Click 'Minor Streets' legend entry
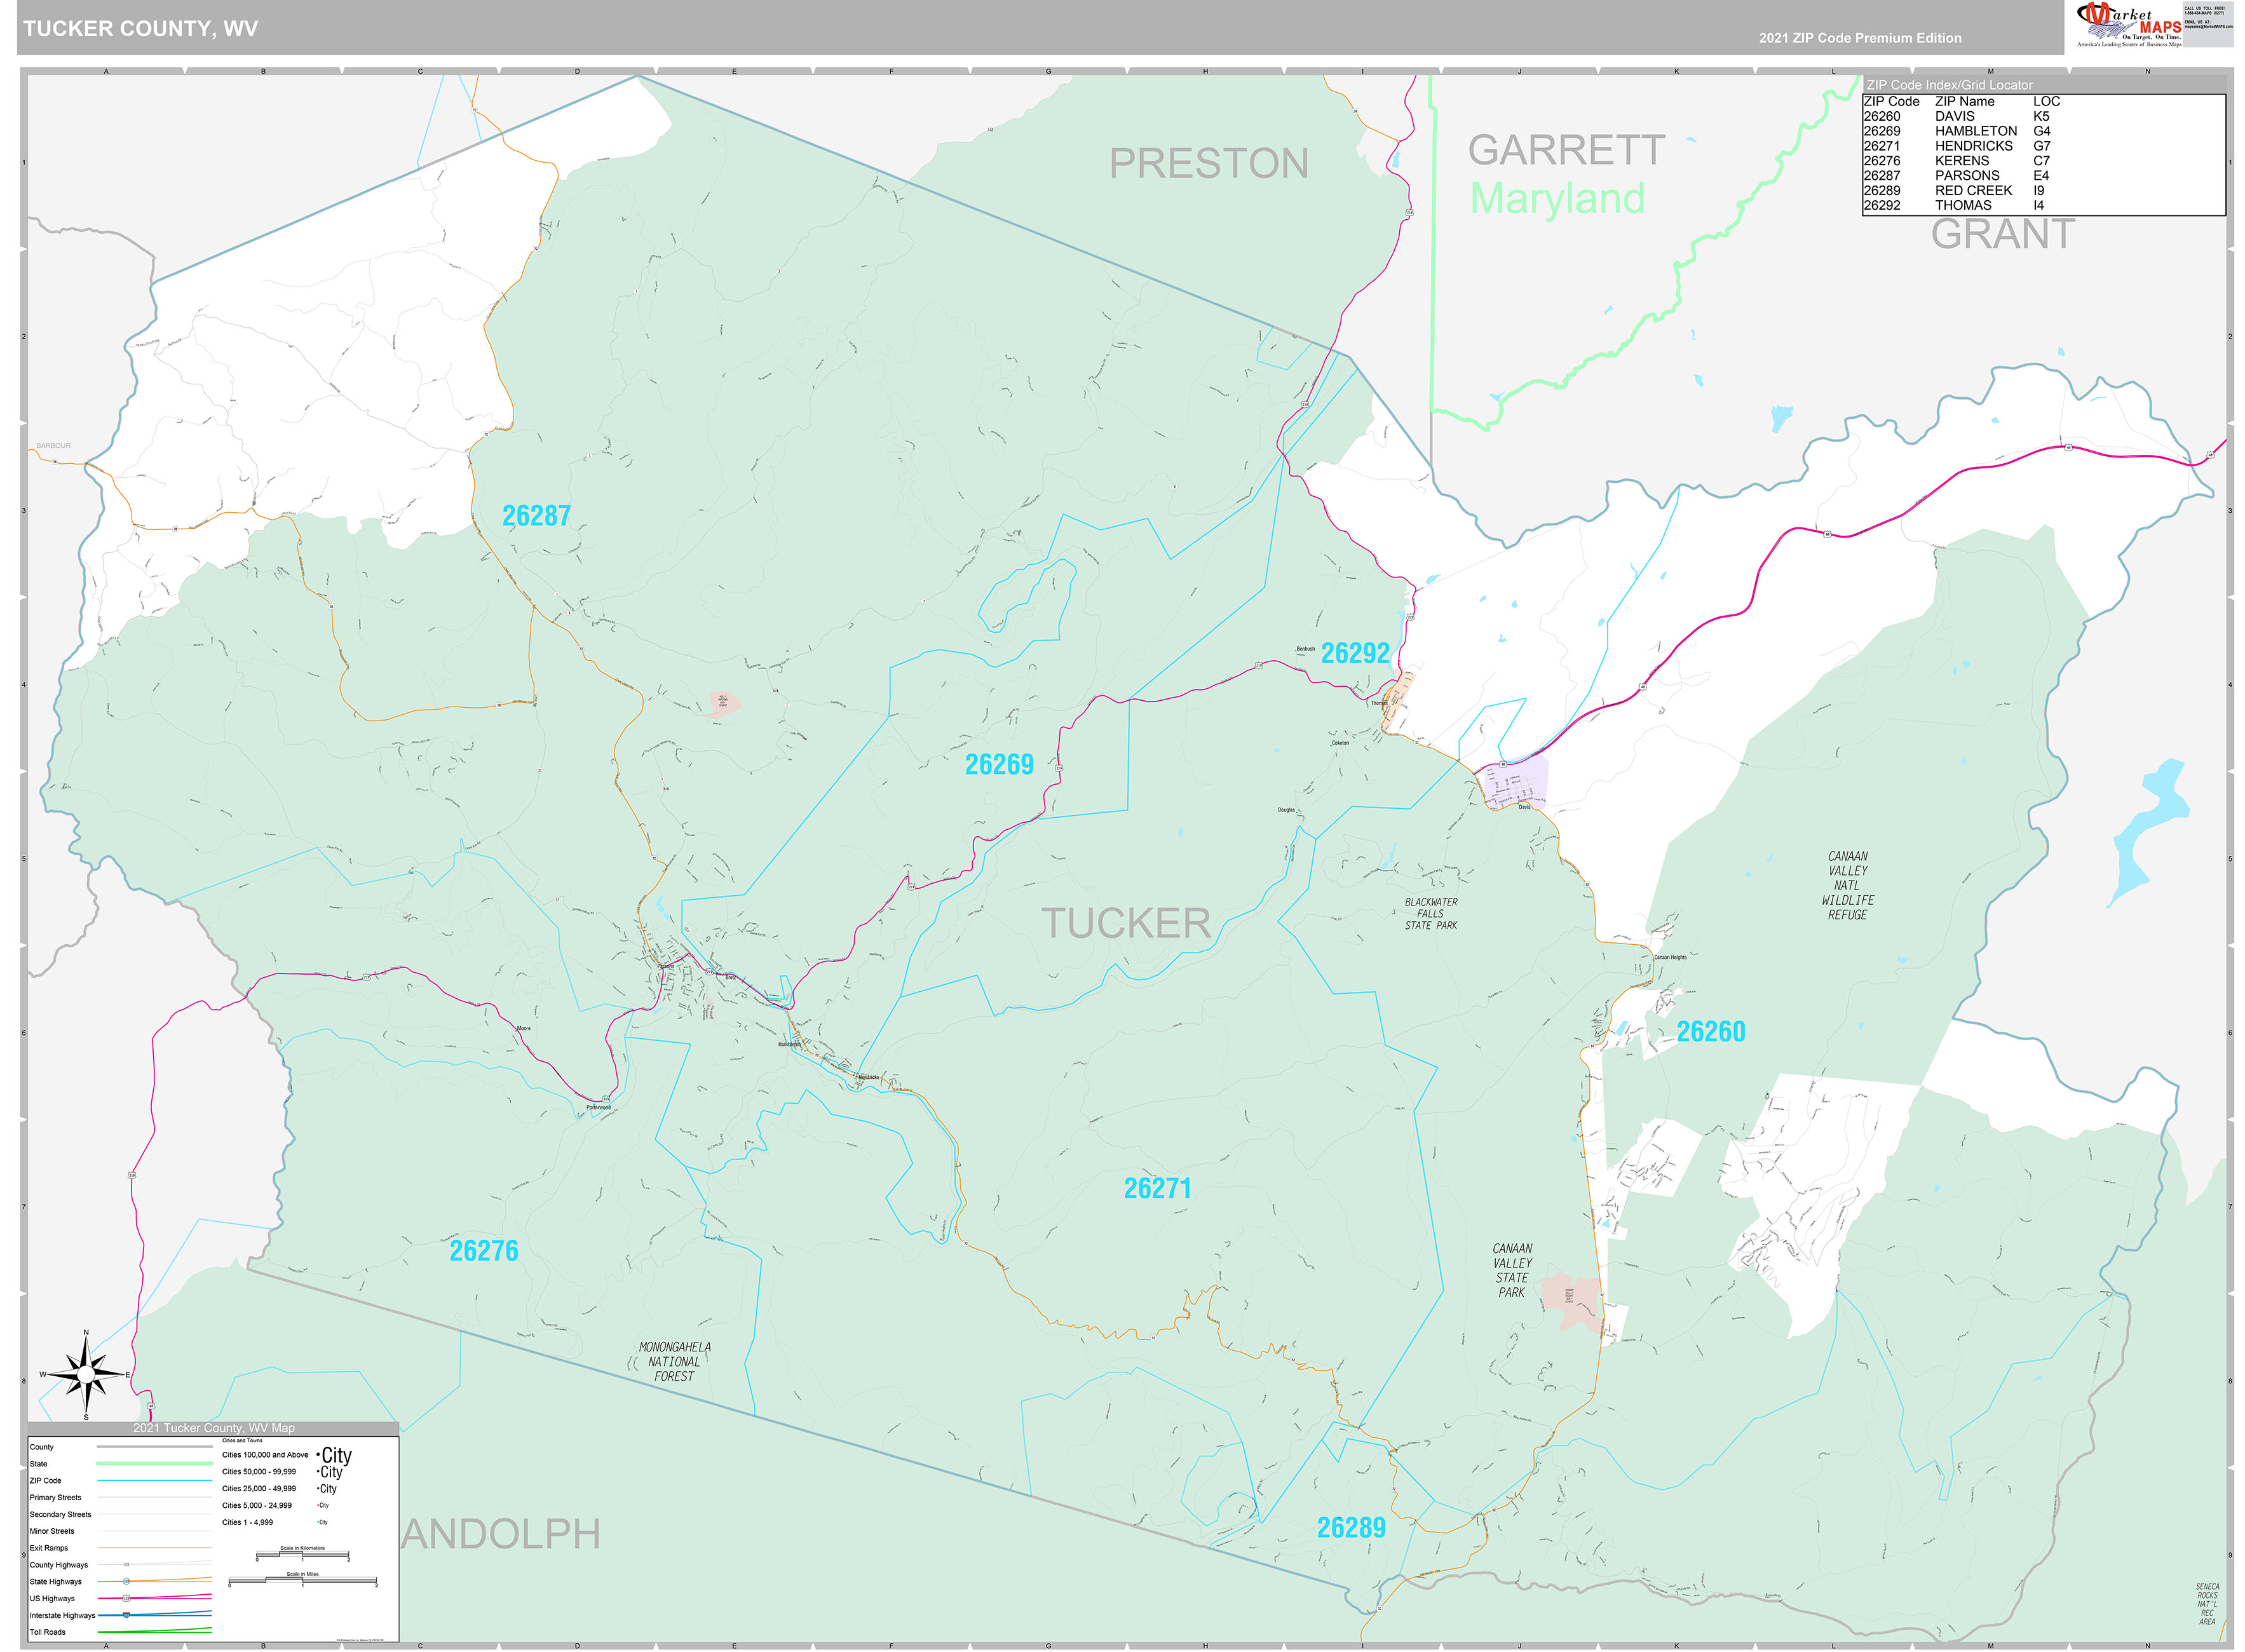 coord(52,1531)
